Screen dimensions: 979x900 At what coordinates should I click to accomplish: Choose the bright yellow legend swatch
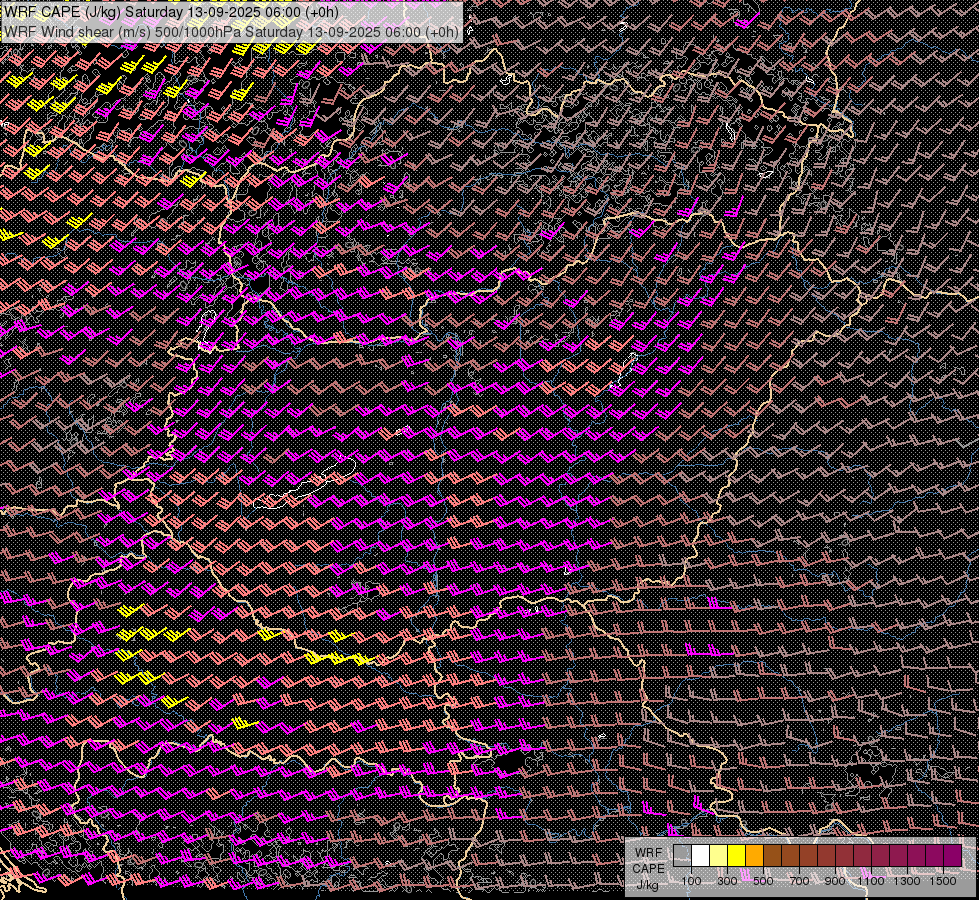point(736,856)
